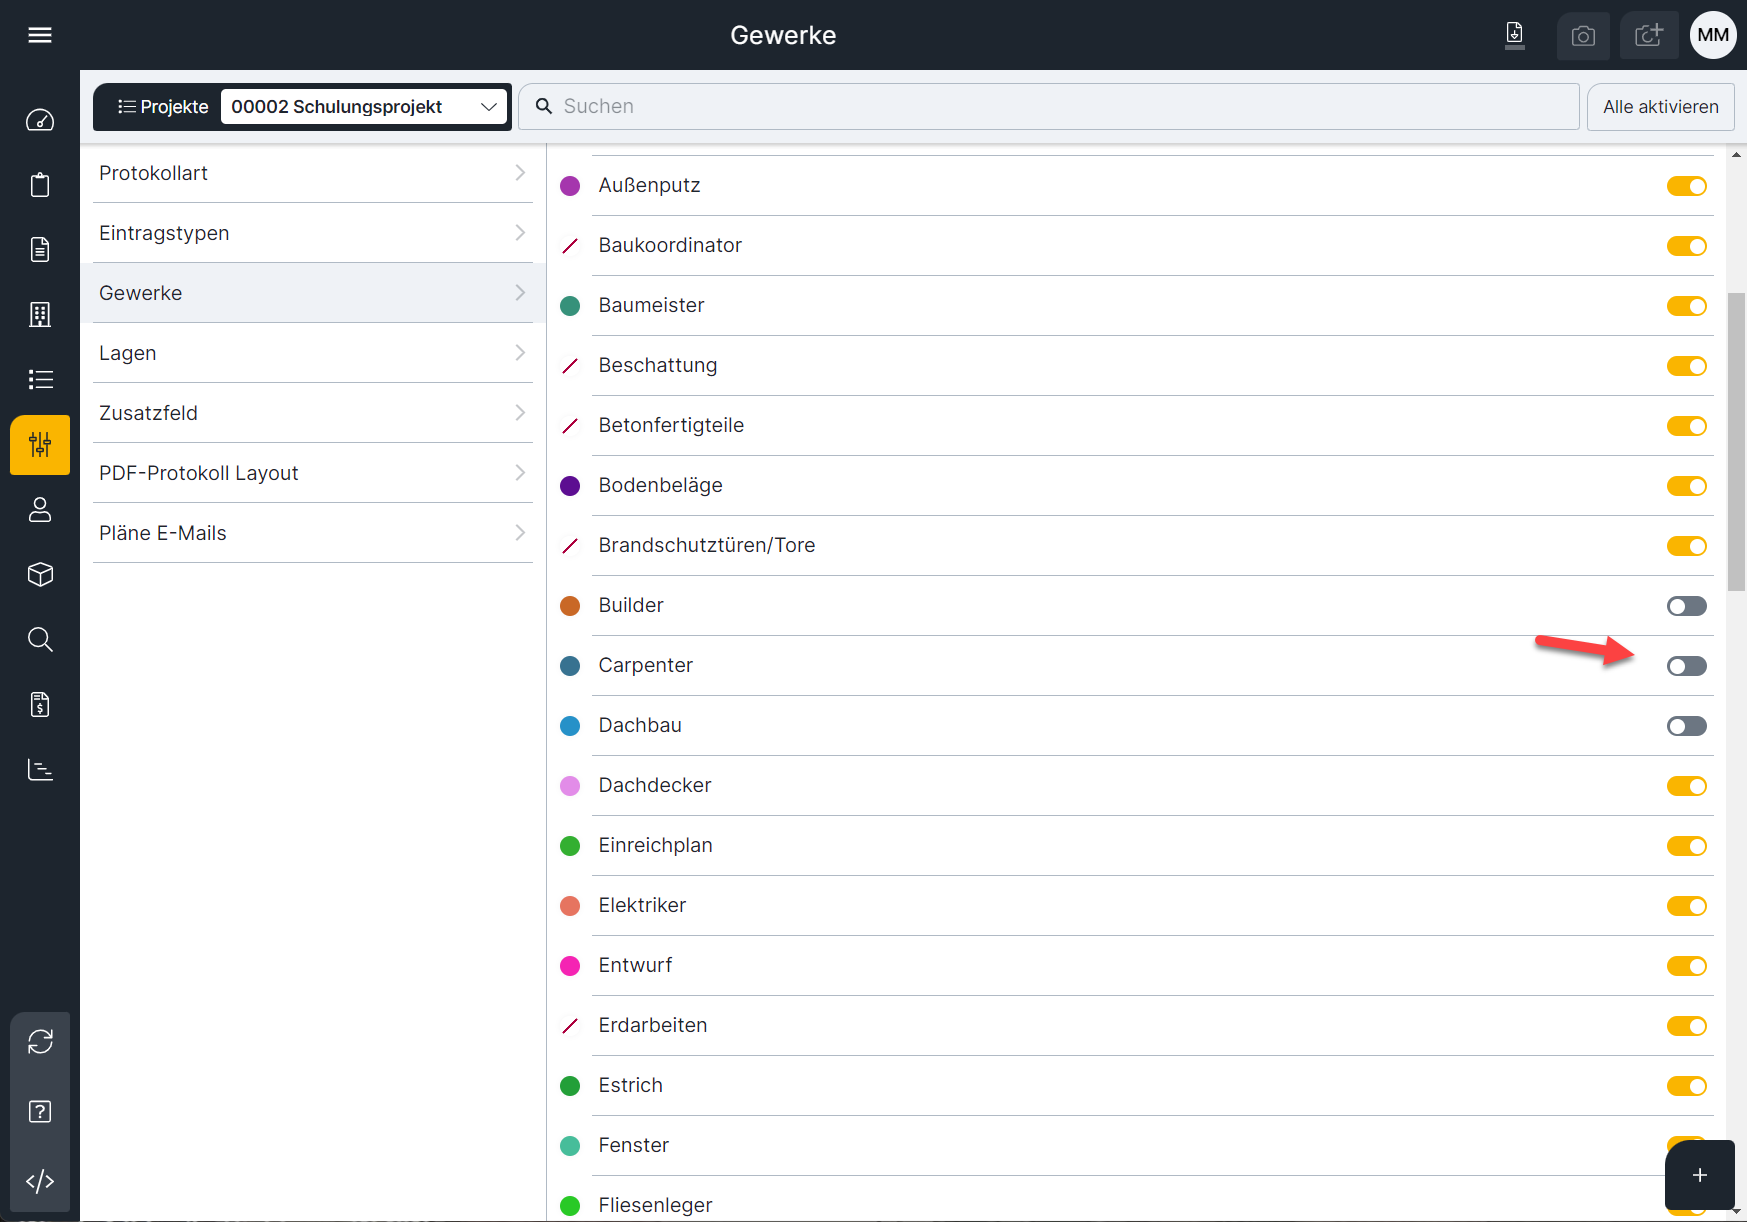
Task: Enable the Dachbau toggle
Action: point(1687,726)
